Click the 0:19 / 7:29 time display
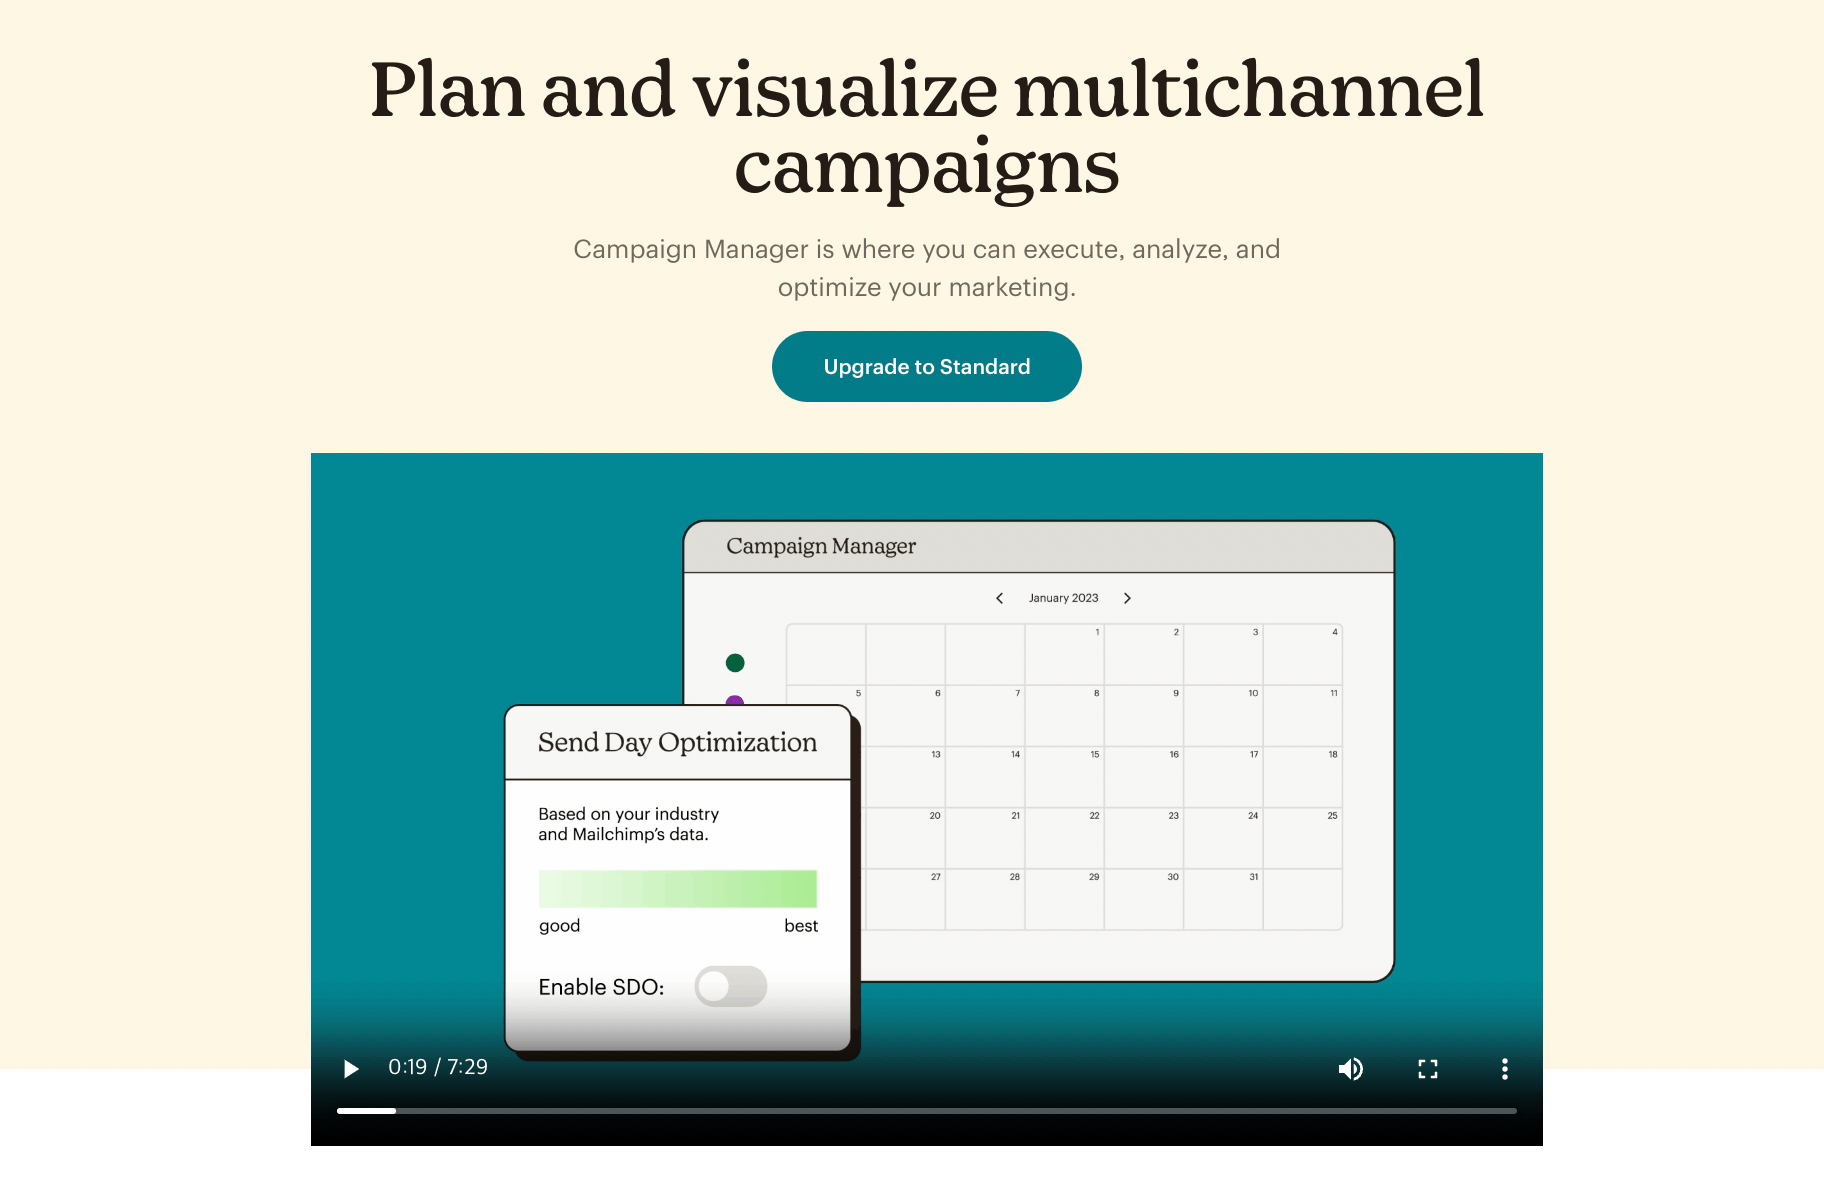Viewport: 1824px width, 1202px height. (x=438, y=1067)
